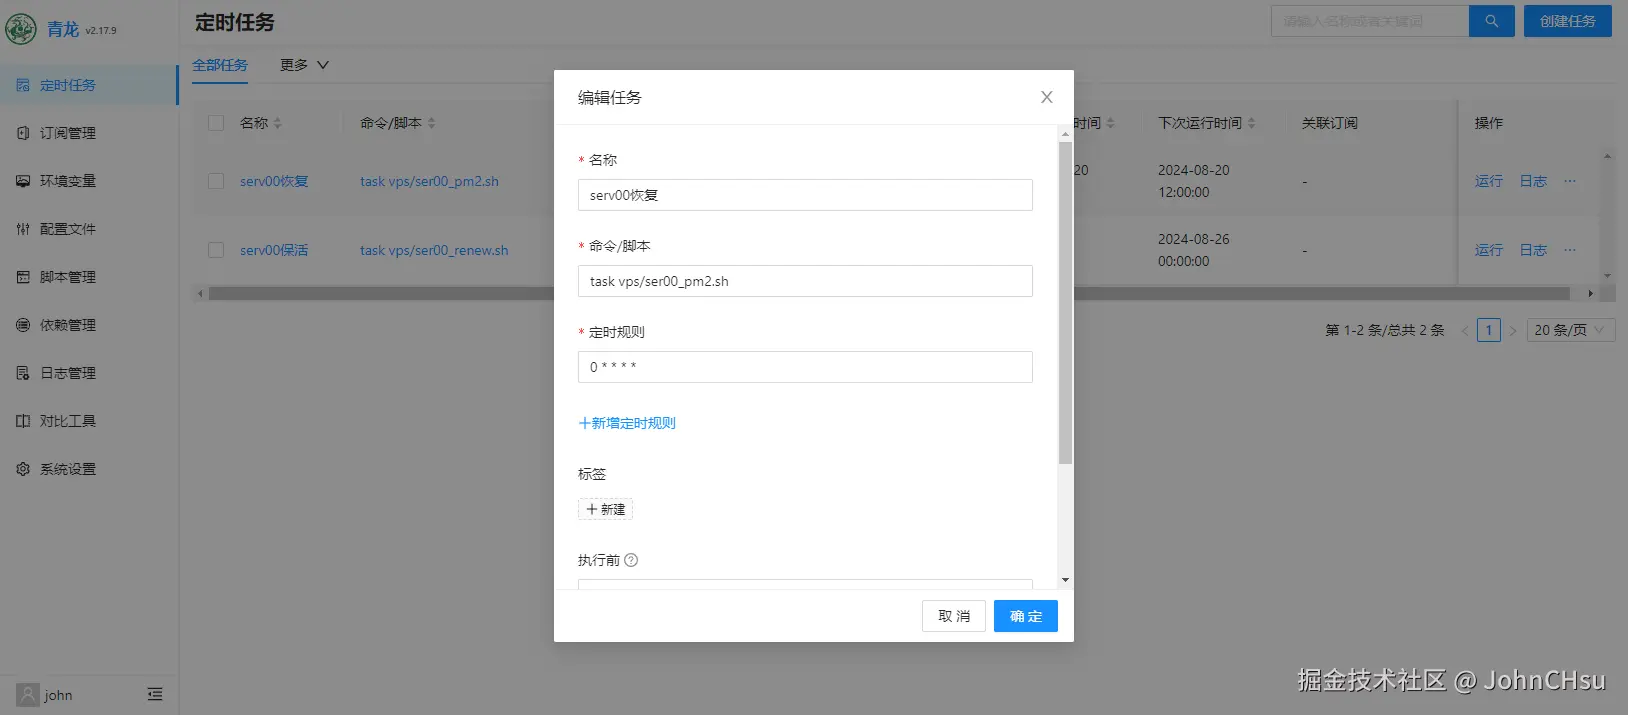
Task: Click 日志 for the serv00恢复 row
Action: point(1533,181)
